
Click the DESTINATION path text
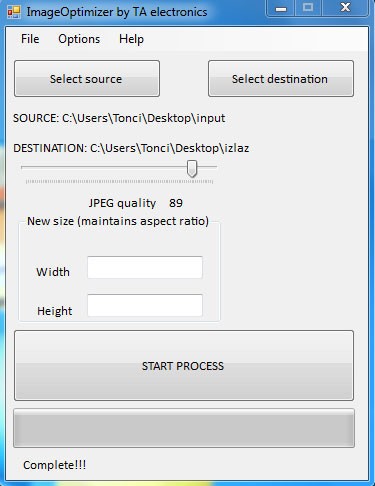[x=131, y=148]
